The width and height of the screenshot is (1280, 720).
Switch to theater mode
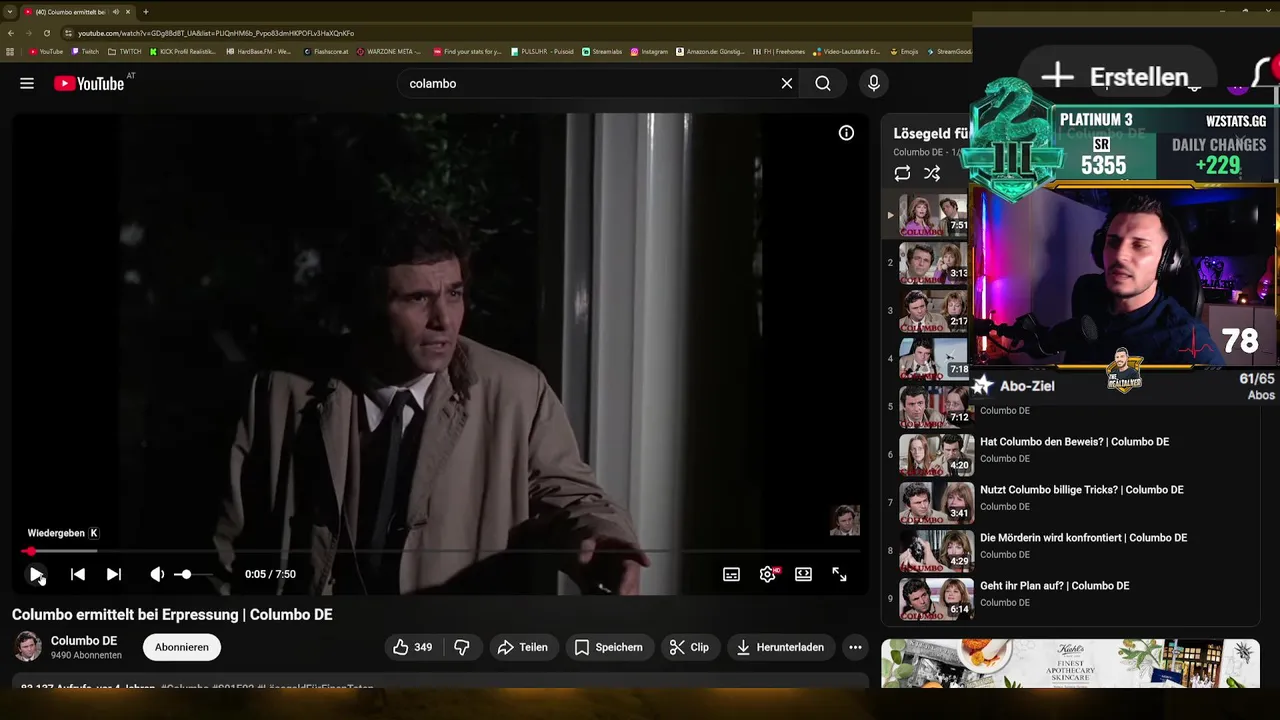[x=803, y=574]
